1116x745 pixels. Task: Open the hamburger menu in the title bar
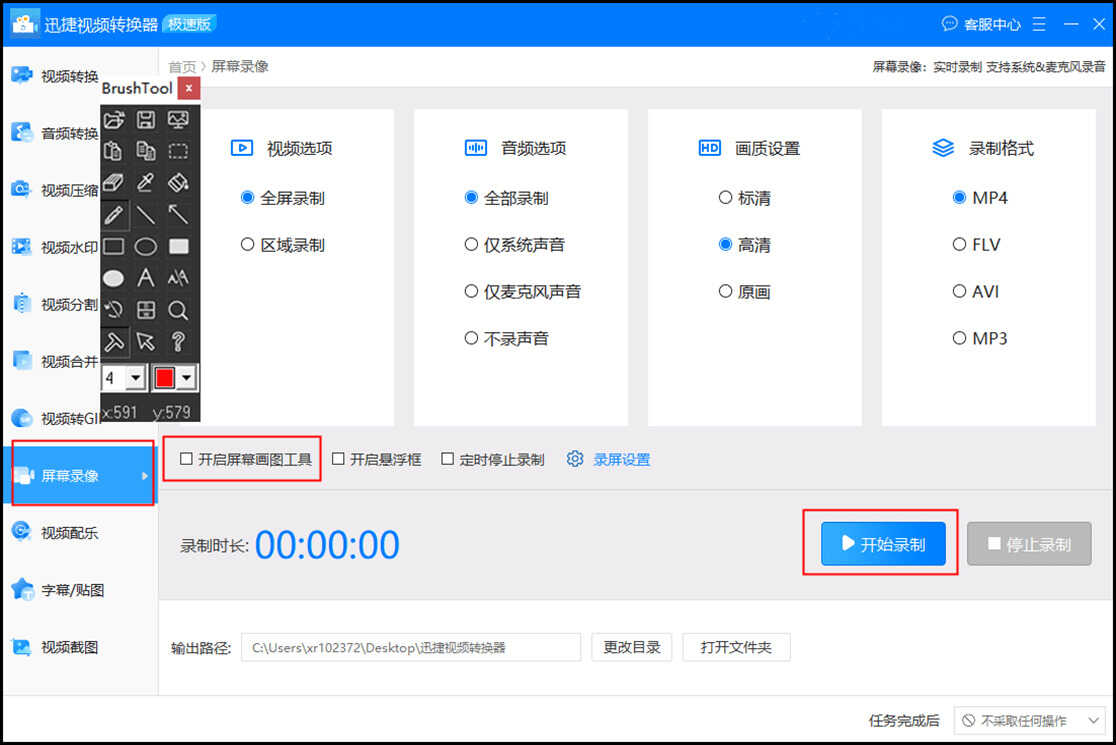click(1039, 23)
